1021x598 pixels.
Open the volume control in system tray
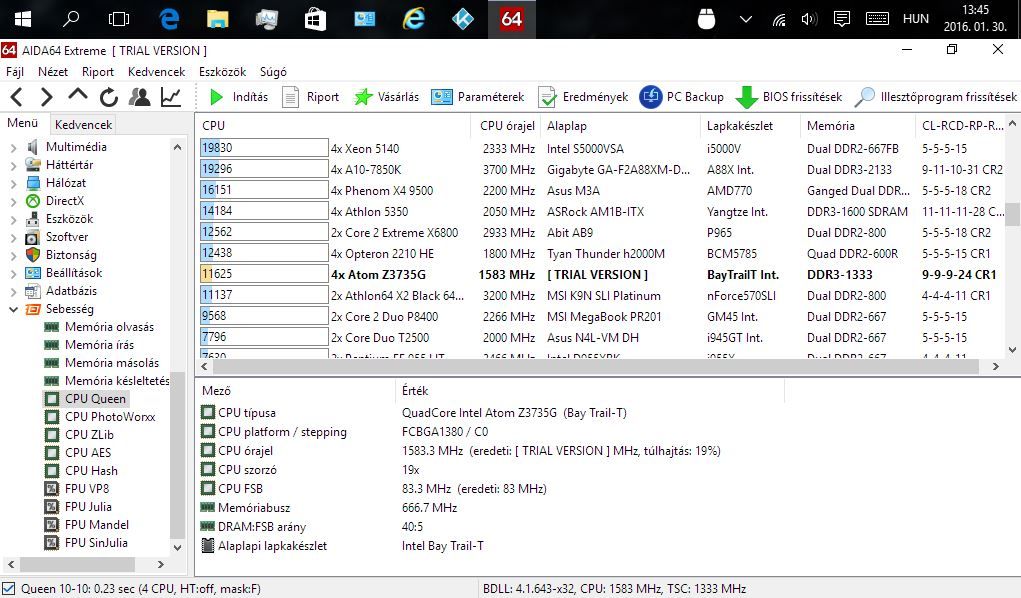click(809, 19)
